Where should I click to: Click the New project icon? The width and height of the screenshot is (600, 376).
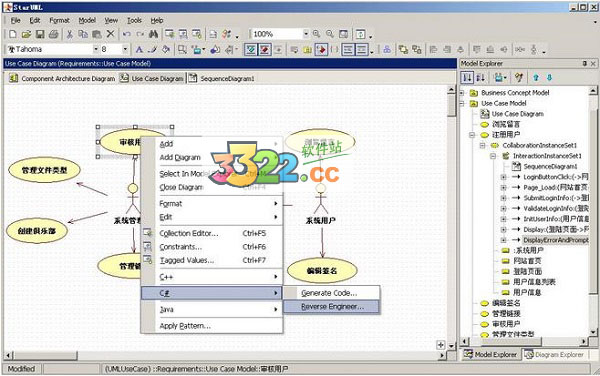(13, 34)
